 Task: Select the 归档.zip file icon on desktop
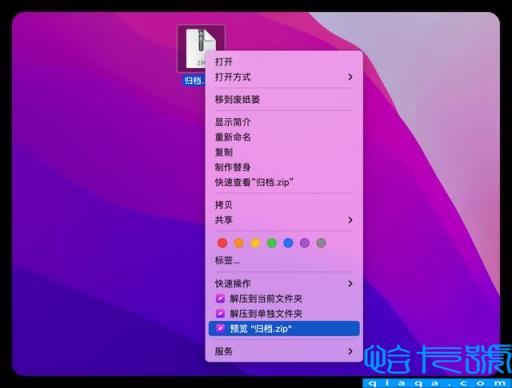(x=201, y=48)
